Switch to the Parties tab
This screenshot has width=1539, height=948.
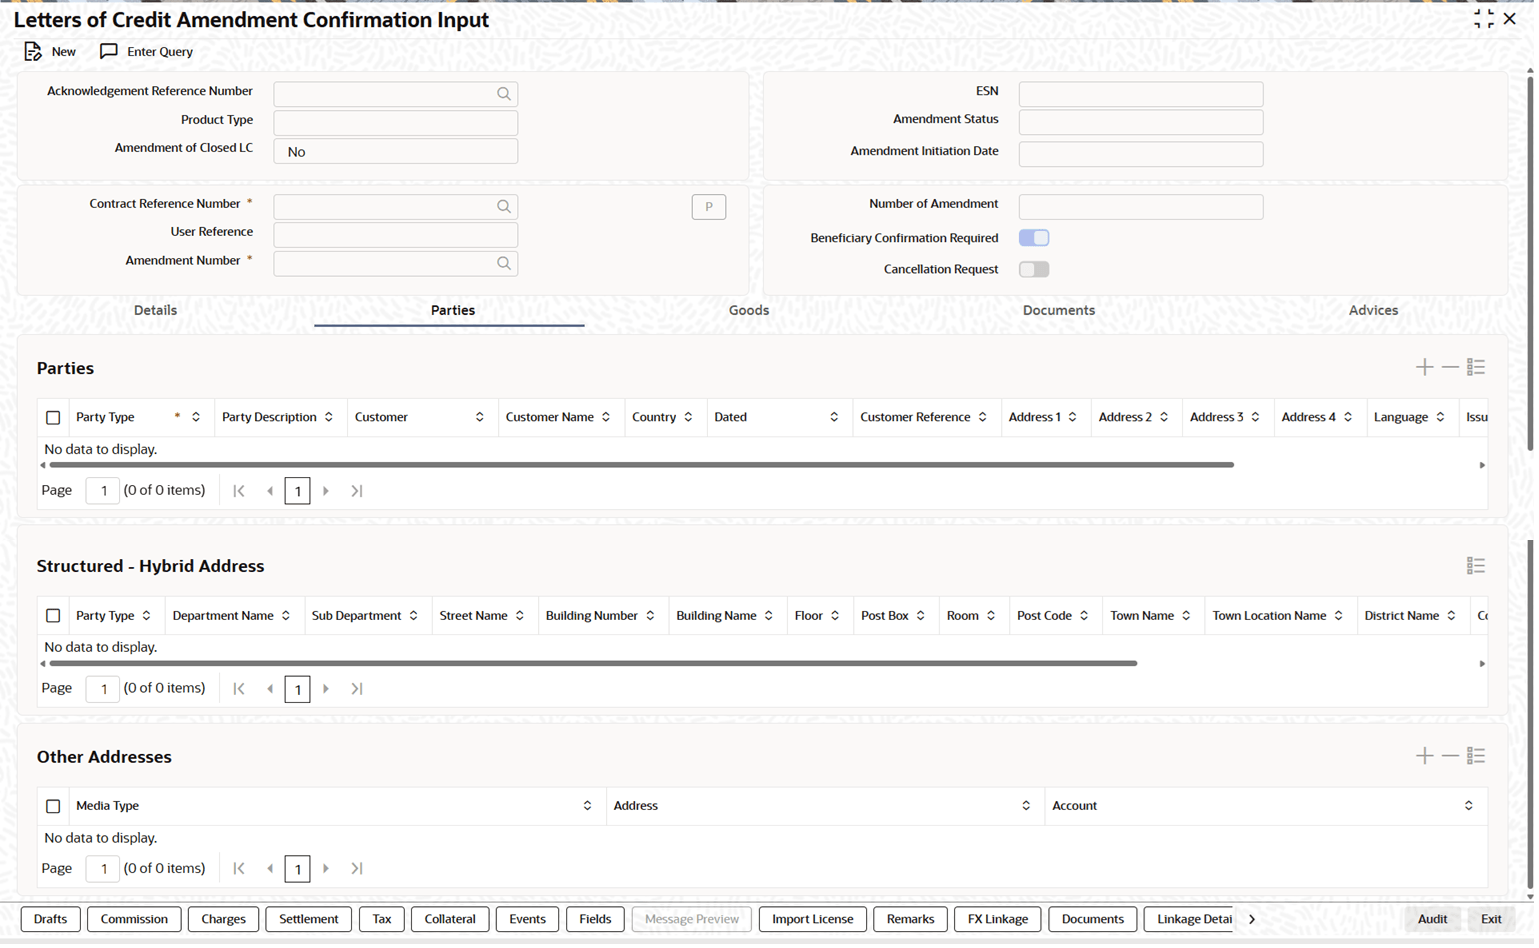pos(453,311)
